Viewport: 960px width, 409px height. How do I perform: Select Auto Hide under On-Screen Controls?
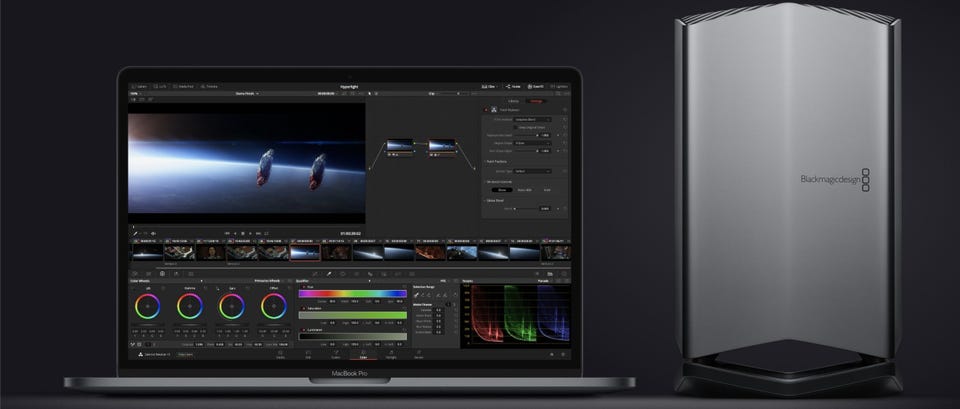pyautogui.click(x=525, y=190)
